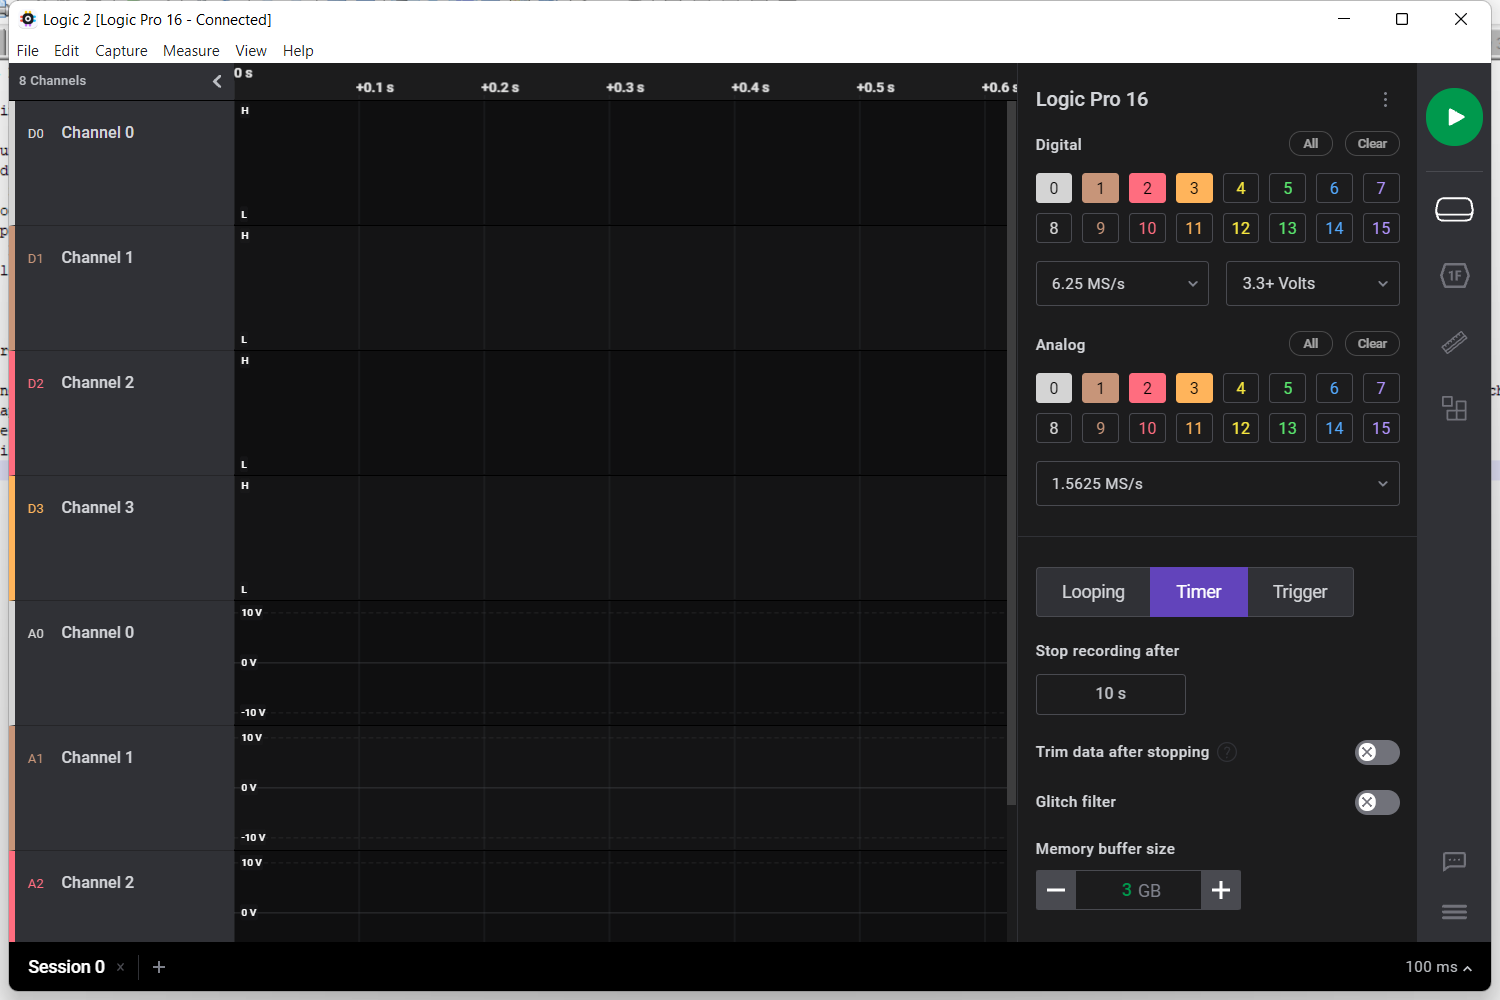Start capture with the green play button
Image resolution: width=1500 pixels, height=1000 pixels.
tap(1454, 117)
